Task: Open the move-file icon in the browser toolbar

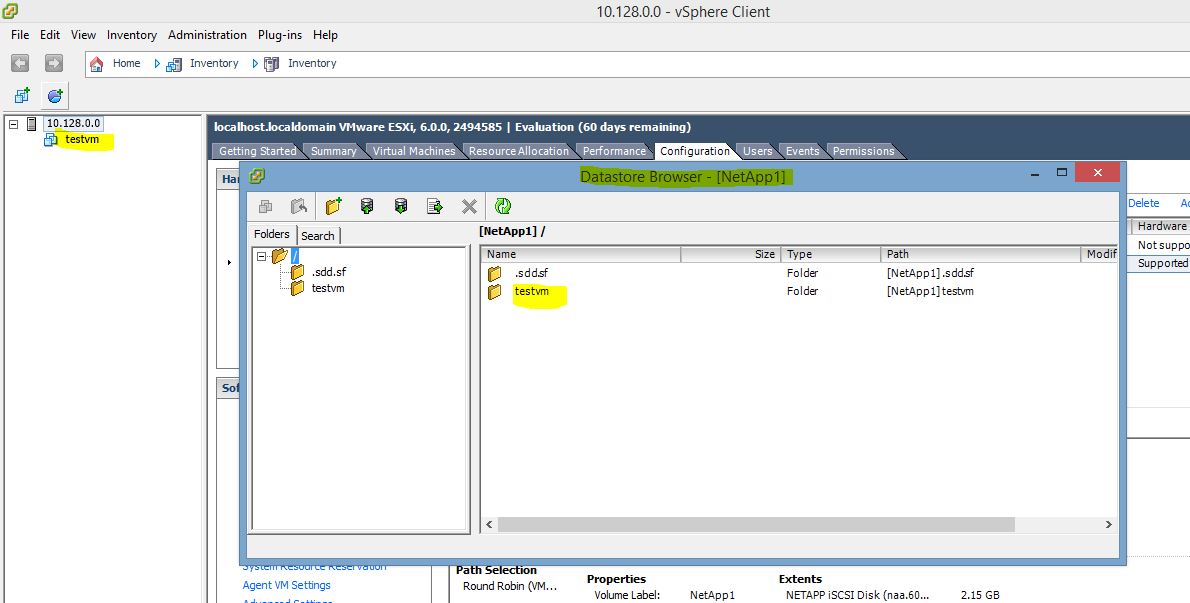Action: point(434,206)
